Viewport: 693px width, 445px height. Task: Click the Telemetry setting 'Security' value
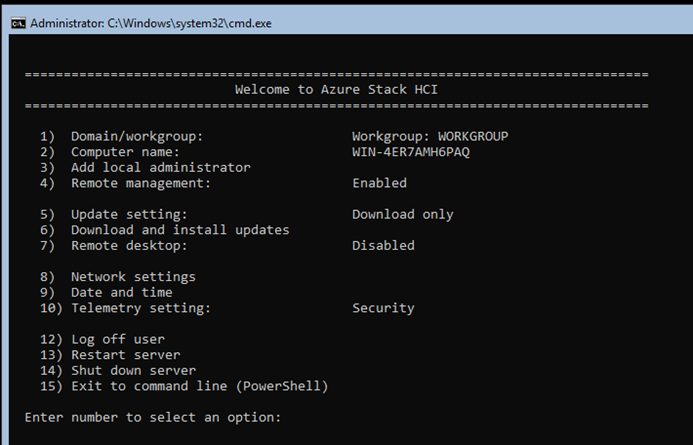pyautogui.click(x=383, y=308)
